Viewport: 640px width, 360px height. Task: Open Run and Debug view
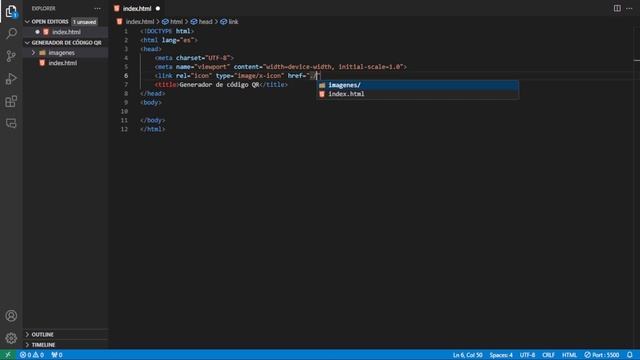pos(11,78)
